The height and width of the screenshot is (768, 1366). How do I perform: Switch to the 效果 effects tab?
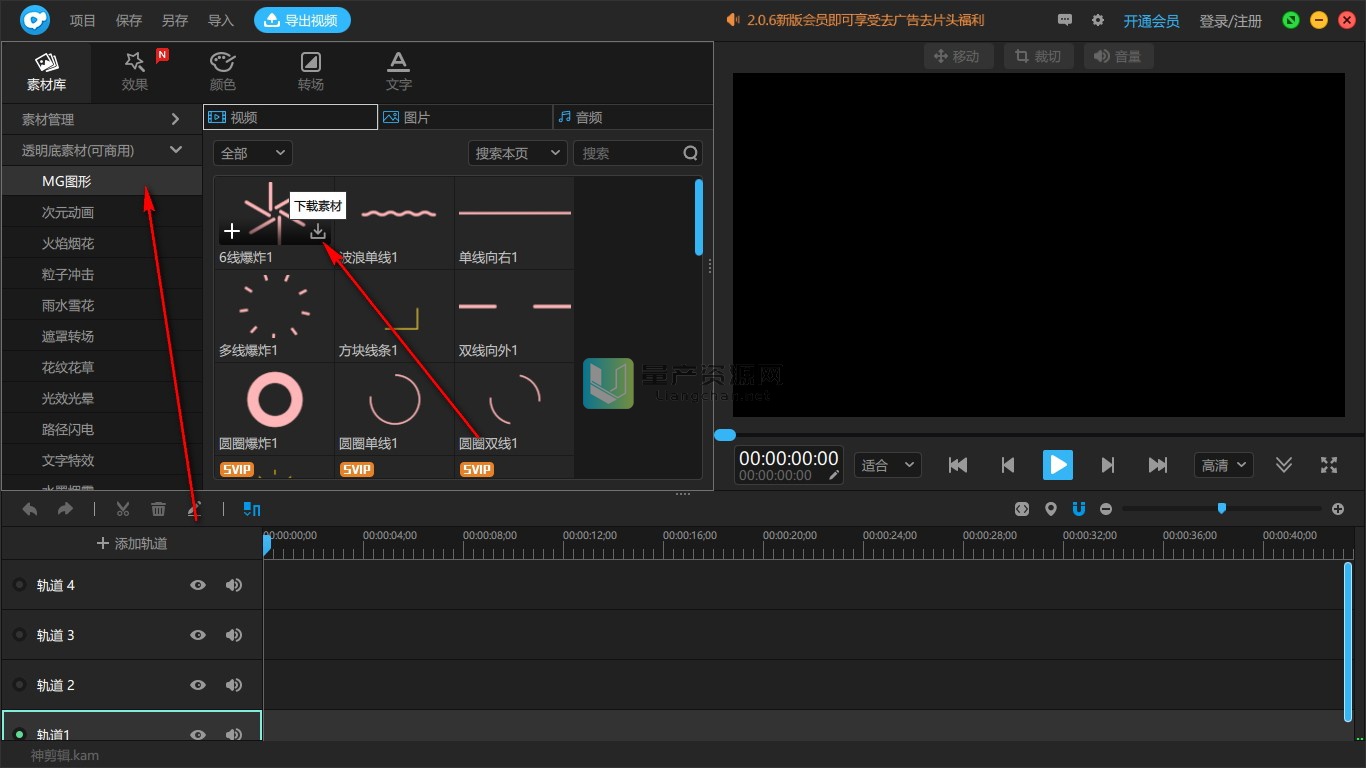[x=135, y=72]
